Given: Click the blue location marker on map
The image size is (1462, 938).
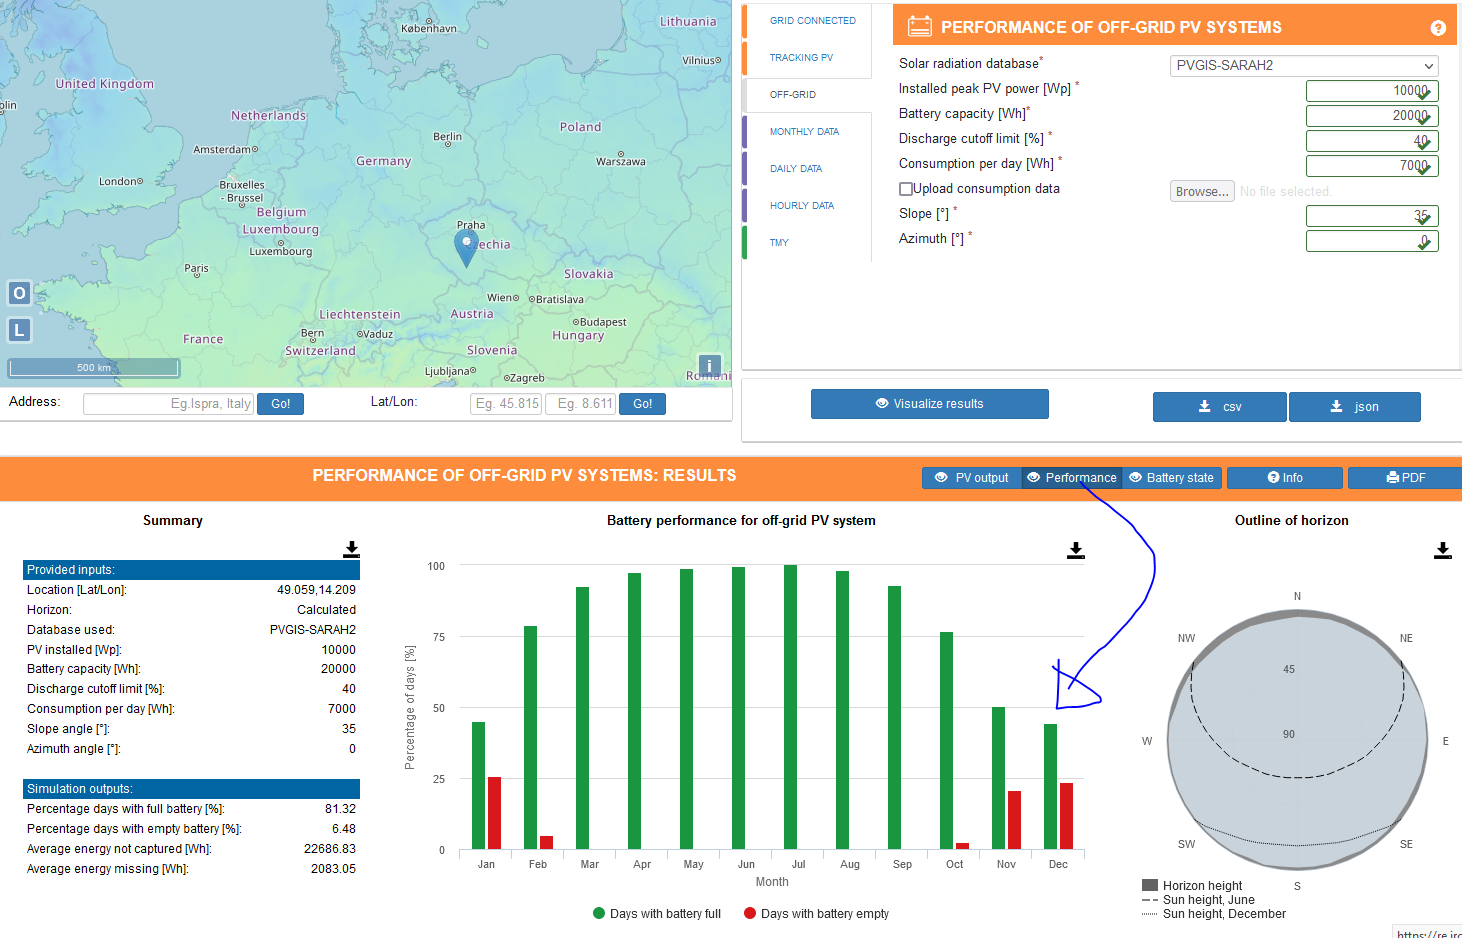Looking at the screenshot, I should (466, 246).
